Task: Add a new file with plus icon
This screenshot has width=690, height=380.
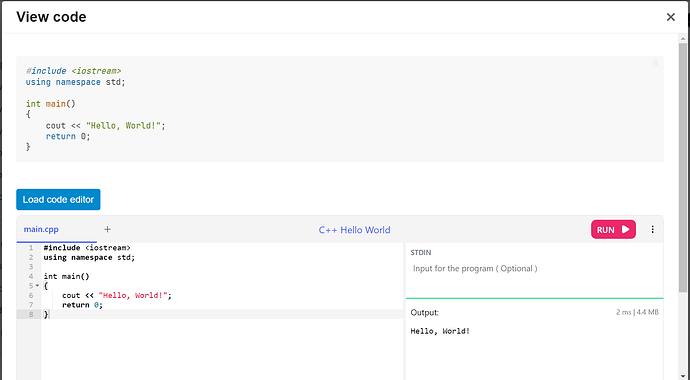Action: tap(107, 229)
